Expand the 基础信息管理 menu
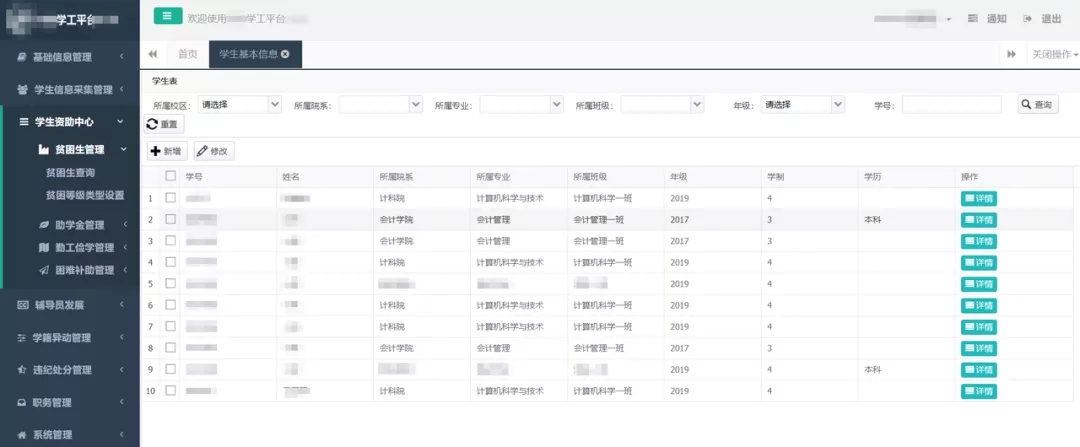This screenshot has height=447, width=1080. [70, 57]
